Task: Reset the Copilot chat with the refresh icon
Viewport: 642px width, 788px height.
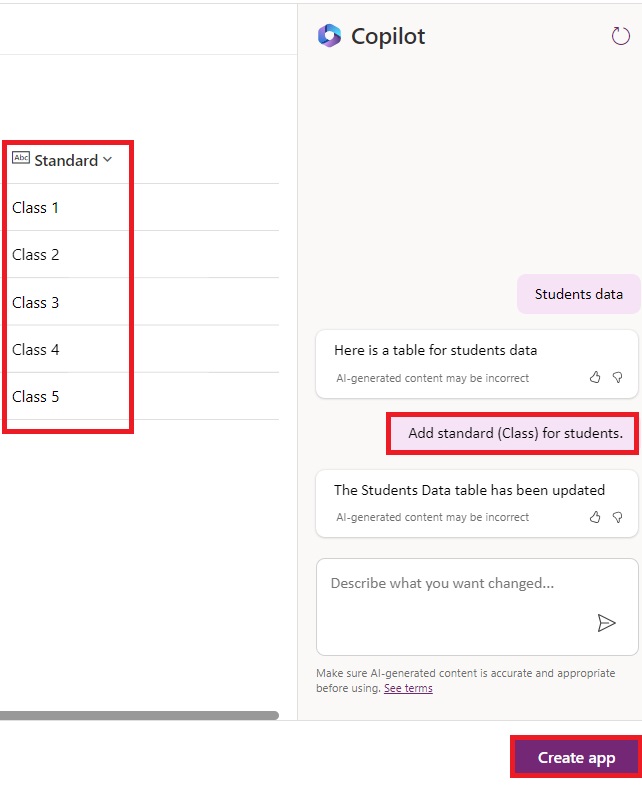Action: pyautogui.click(x=621, y=36)
